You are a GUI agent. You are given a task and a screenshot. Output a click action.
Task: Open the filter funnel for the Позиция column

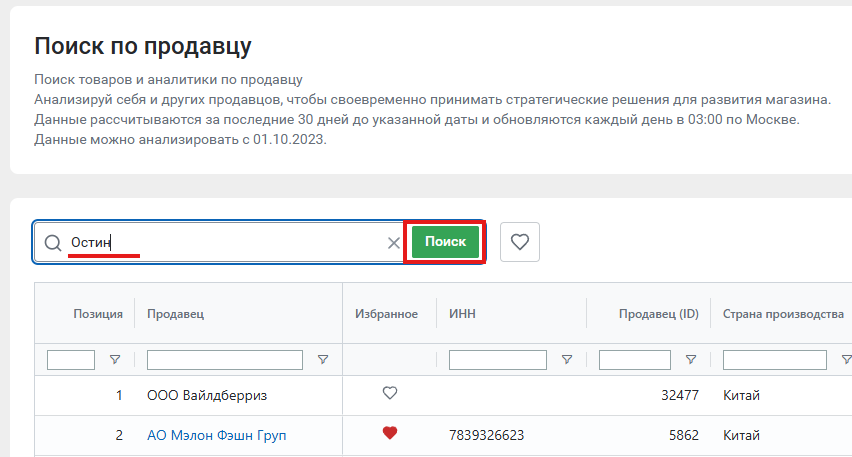[x=115, y=360]
